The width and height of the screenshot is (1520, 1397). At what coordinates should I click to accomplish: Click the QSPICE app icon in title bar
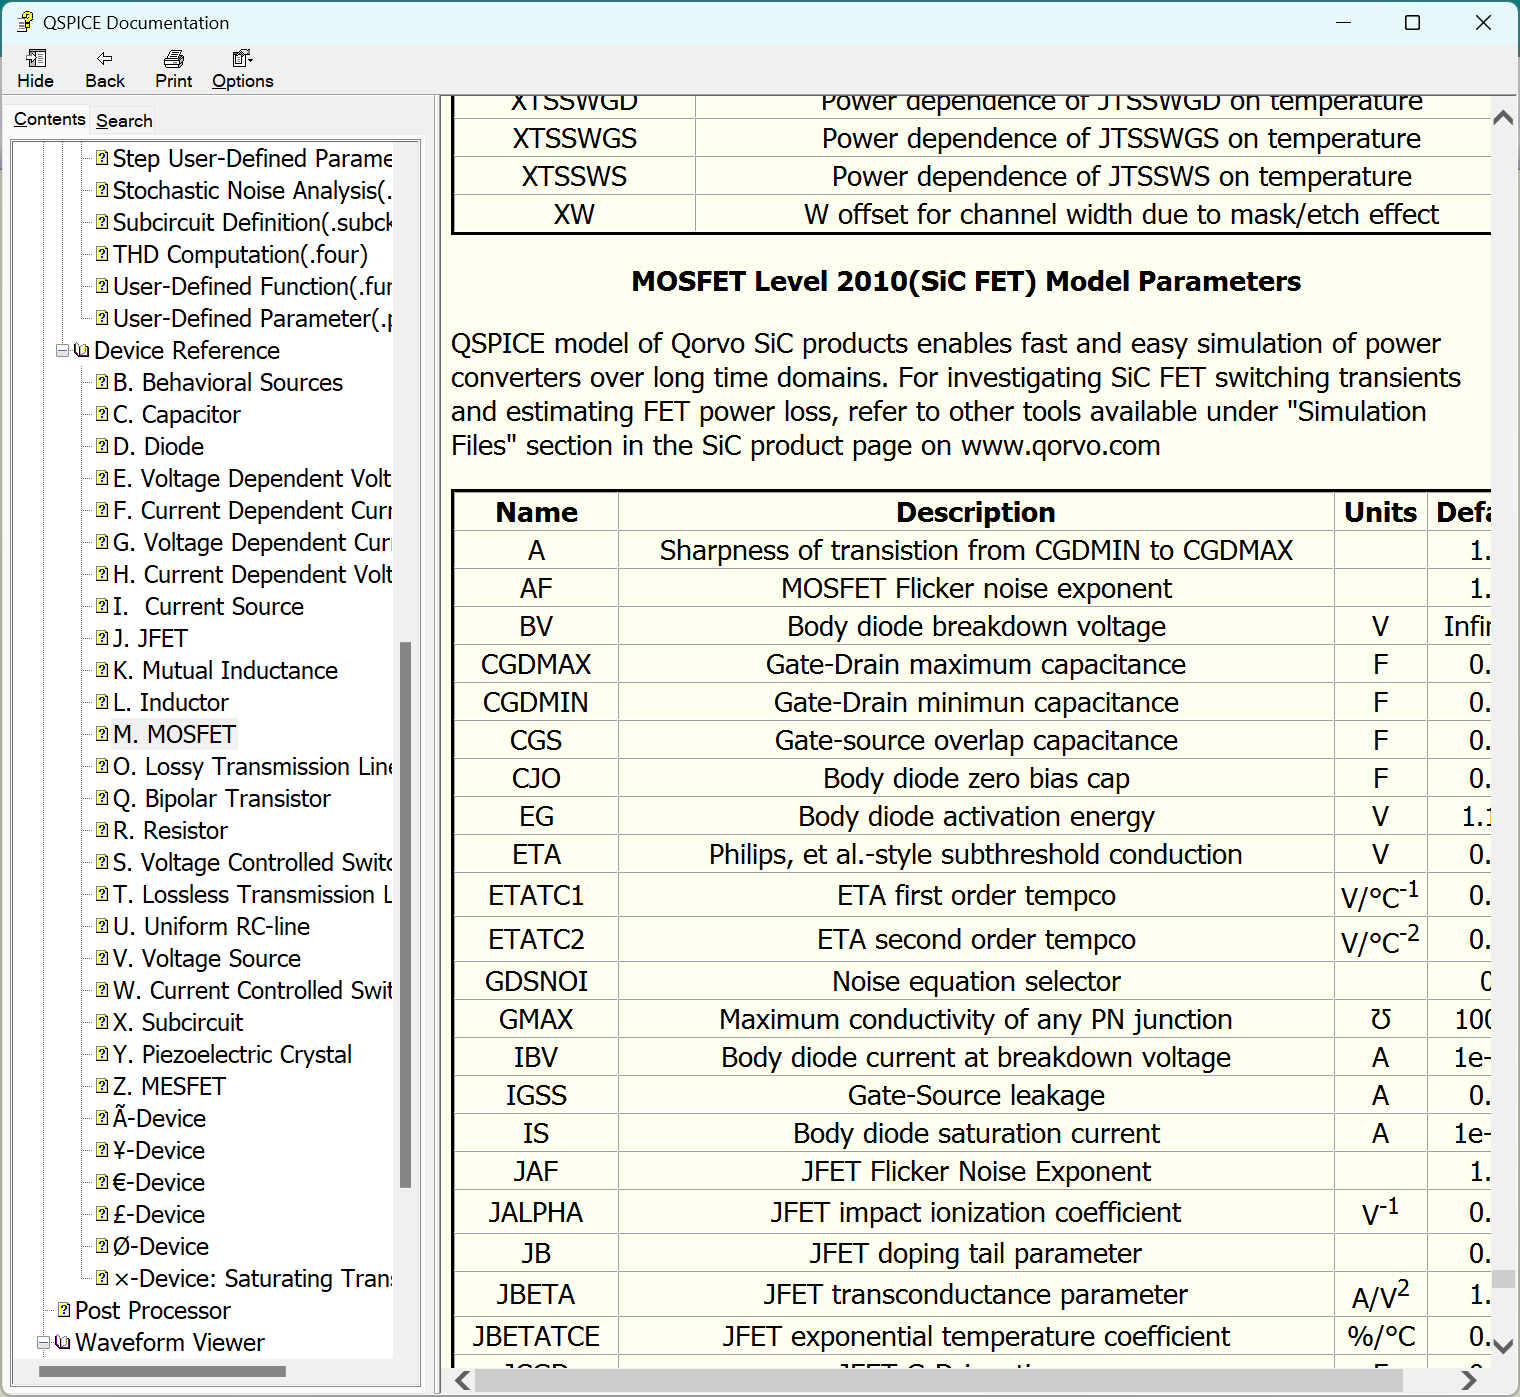(x=25, y=22)
